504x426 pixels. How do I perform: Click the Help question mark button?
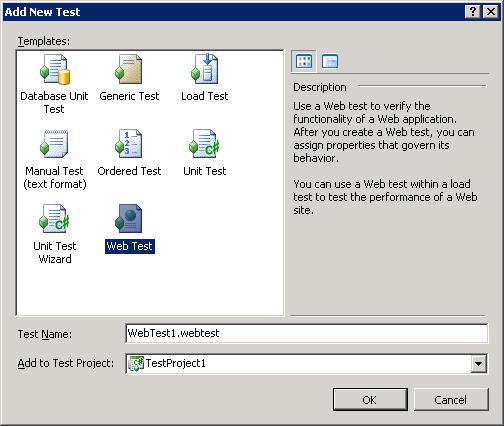[x=473, y=12]
